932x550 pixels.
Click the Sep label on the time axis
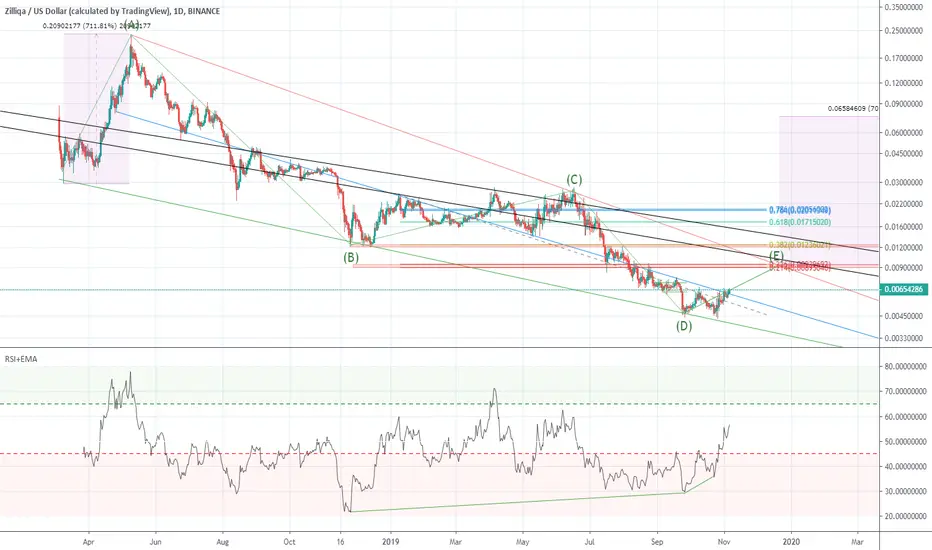[x=657, y=542]
